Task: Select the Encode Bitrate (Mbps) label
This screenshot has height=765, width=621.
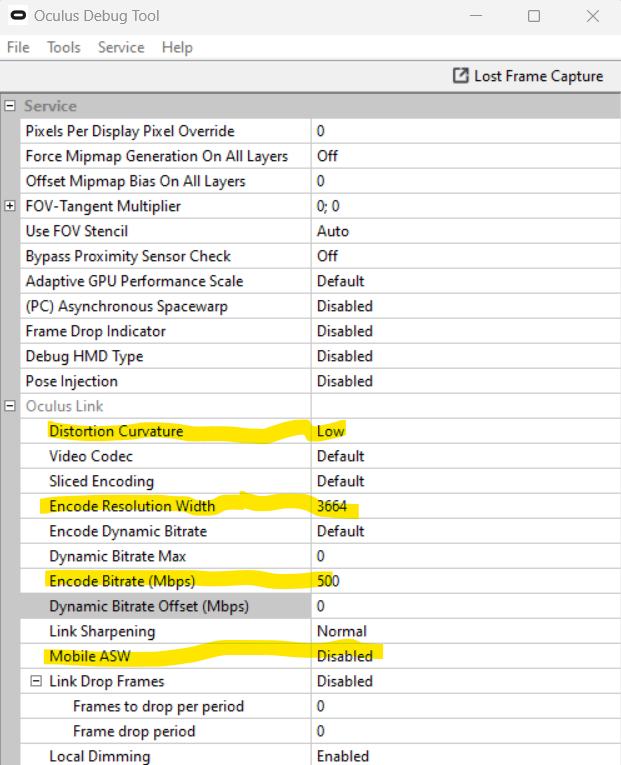Action: pos(122,582)
